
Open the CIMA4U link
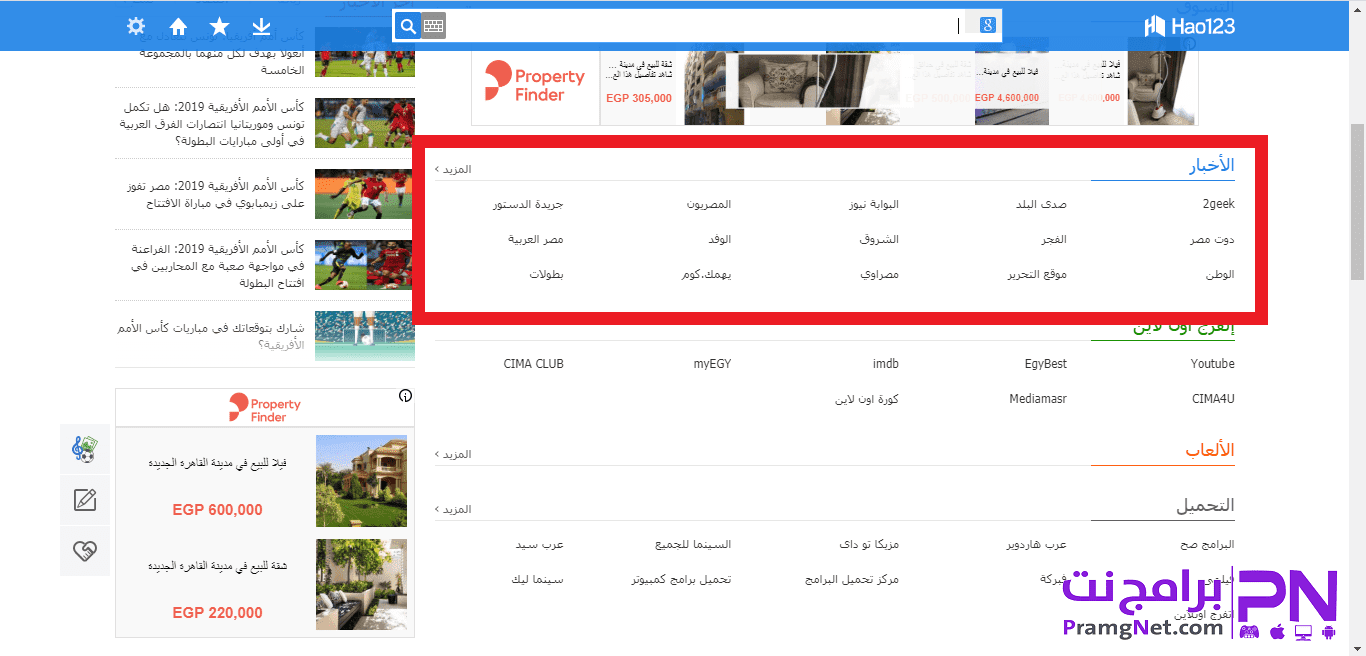pyautogui.click(x=1213, y=399)
